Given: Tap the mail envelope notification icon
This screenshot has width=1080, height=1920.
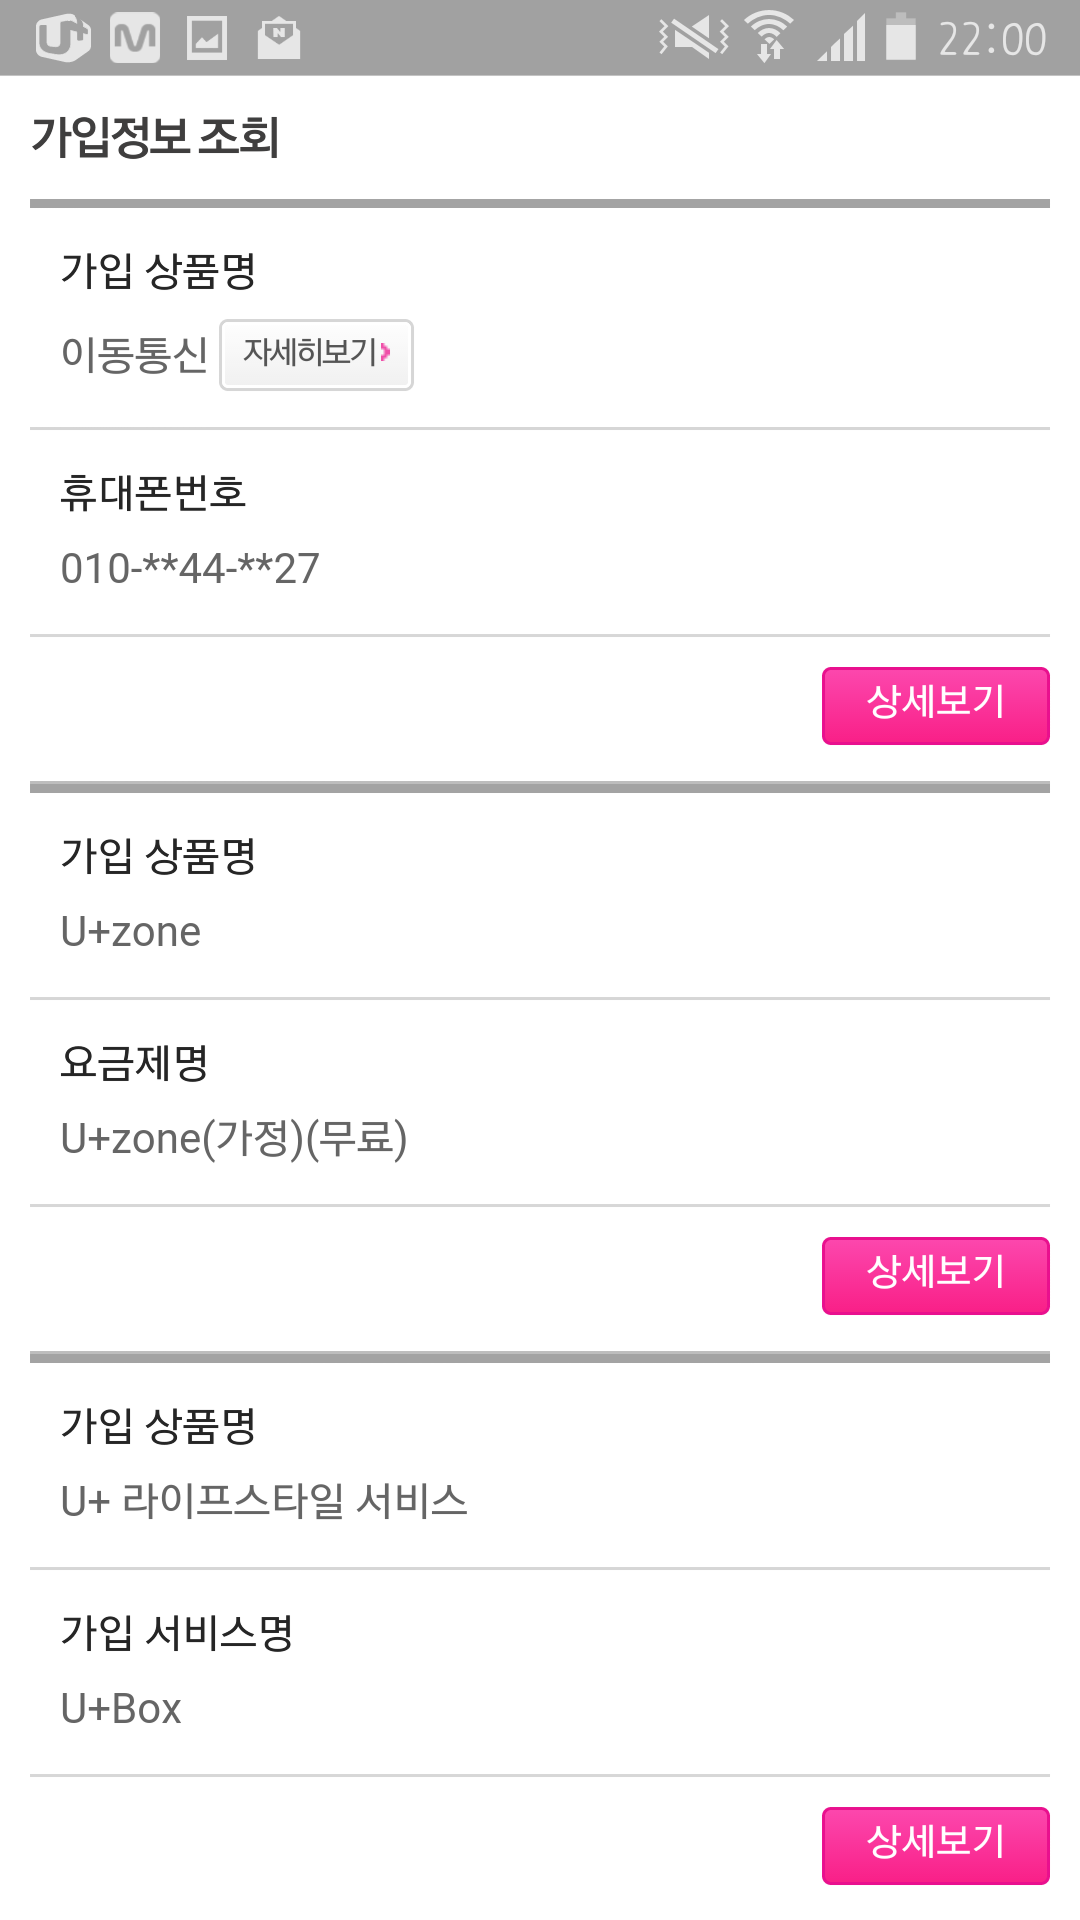Looking at the screenshot, I should [279, 39].
